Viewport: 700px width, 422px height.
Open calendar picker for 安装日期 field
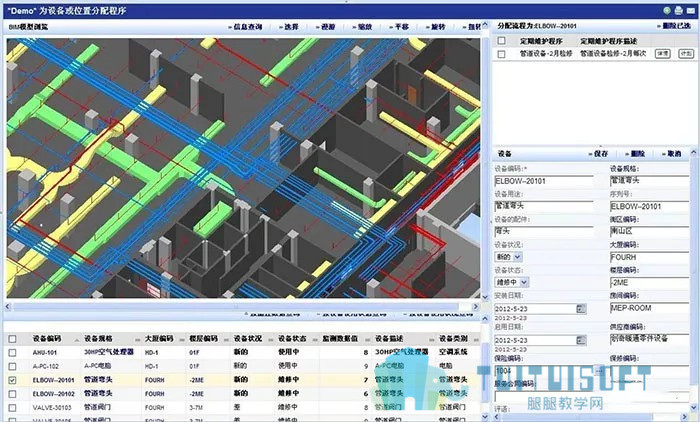point(581,309)
